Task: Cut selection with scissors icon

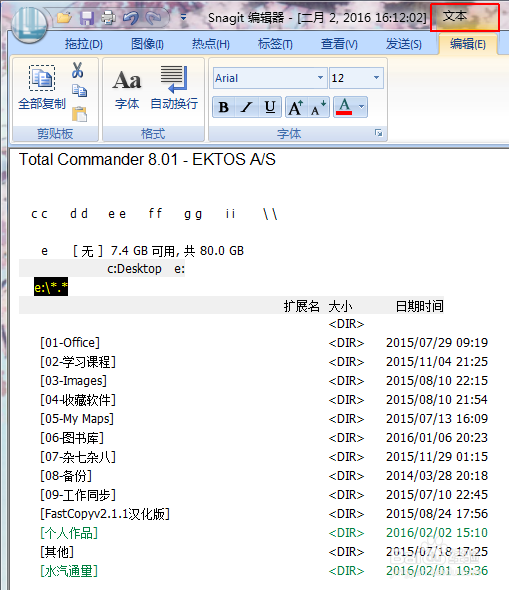Action: point(78,70)
